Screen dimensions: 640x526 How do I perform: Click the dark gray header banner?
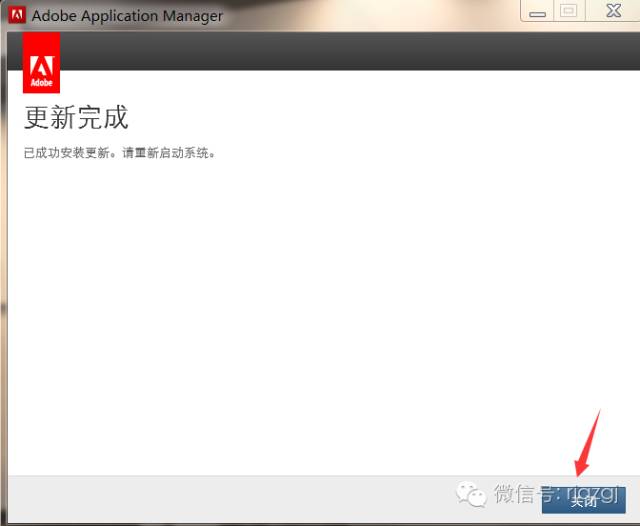[340, 51]
